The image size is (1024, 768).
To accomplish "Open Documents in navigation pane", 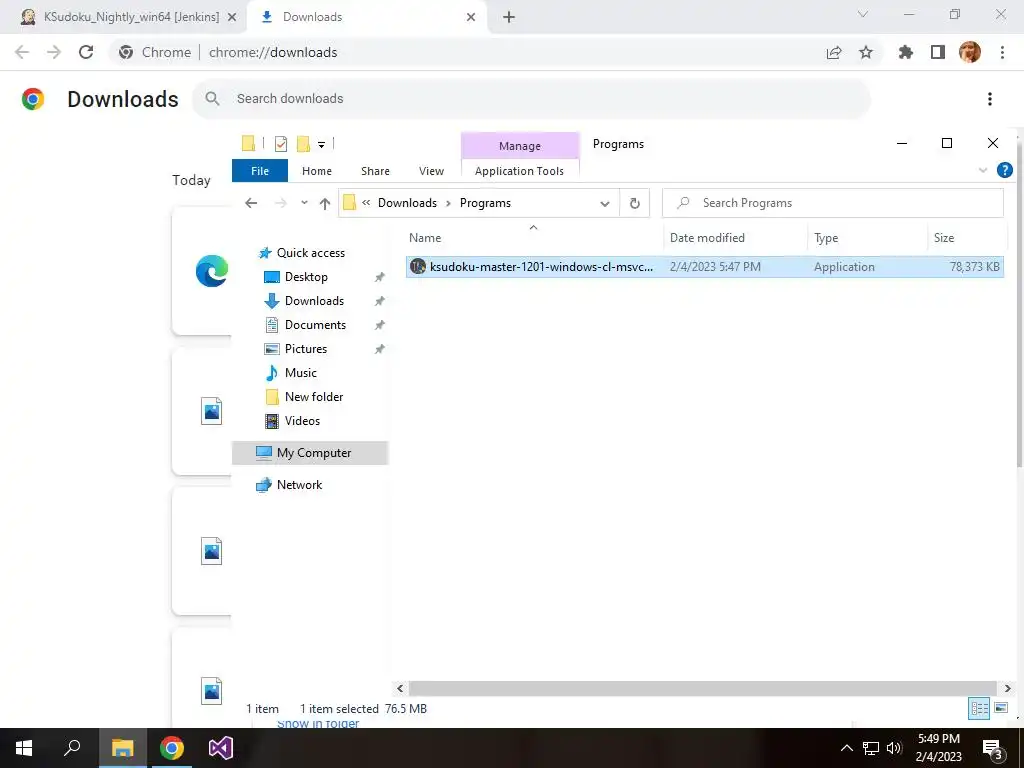I will [315, 325].
